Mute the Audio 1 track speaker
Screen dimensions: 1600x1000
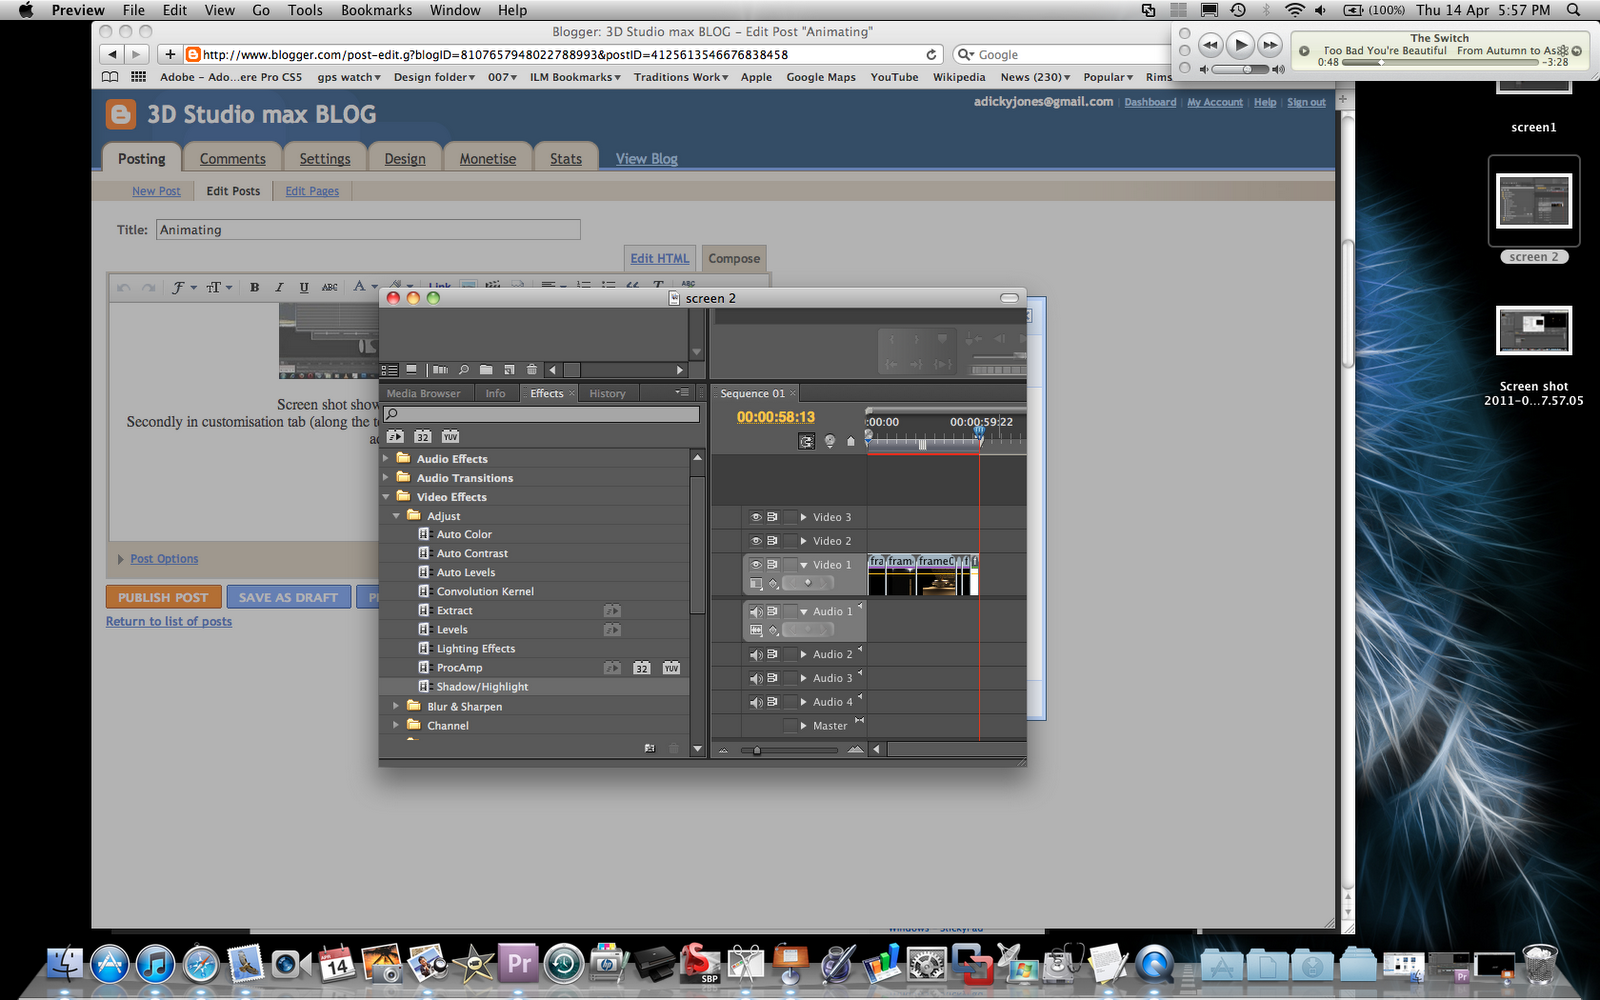(x=756, y=612)
